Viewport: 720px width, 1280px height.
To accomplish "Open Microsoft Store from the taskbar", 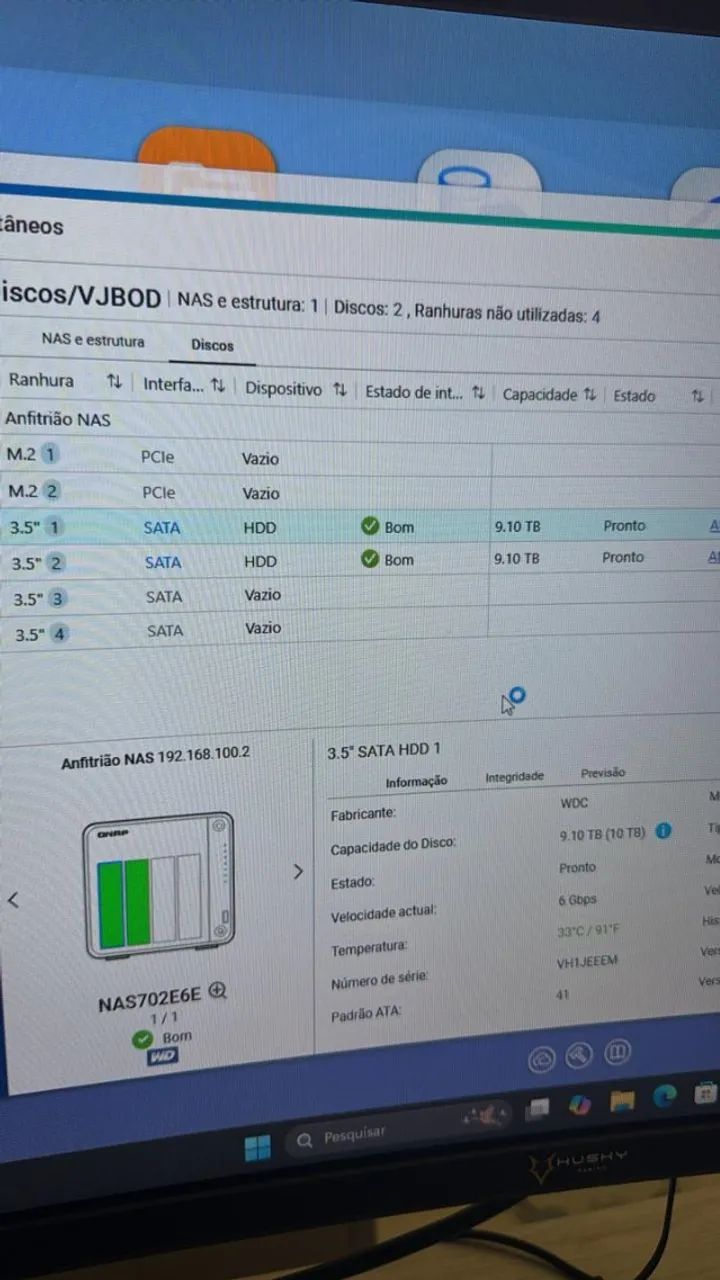I will tap(706, 1093).
